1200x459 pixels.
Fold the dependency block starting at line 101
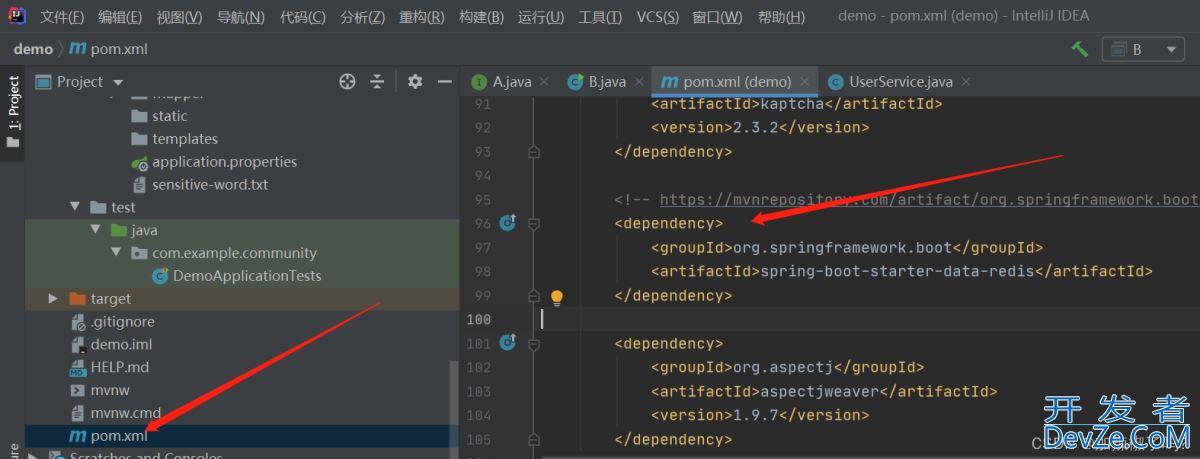tap(533, 344)
